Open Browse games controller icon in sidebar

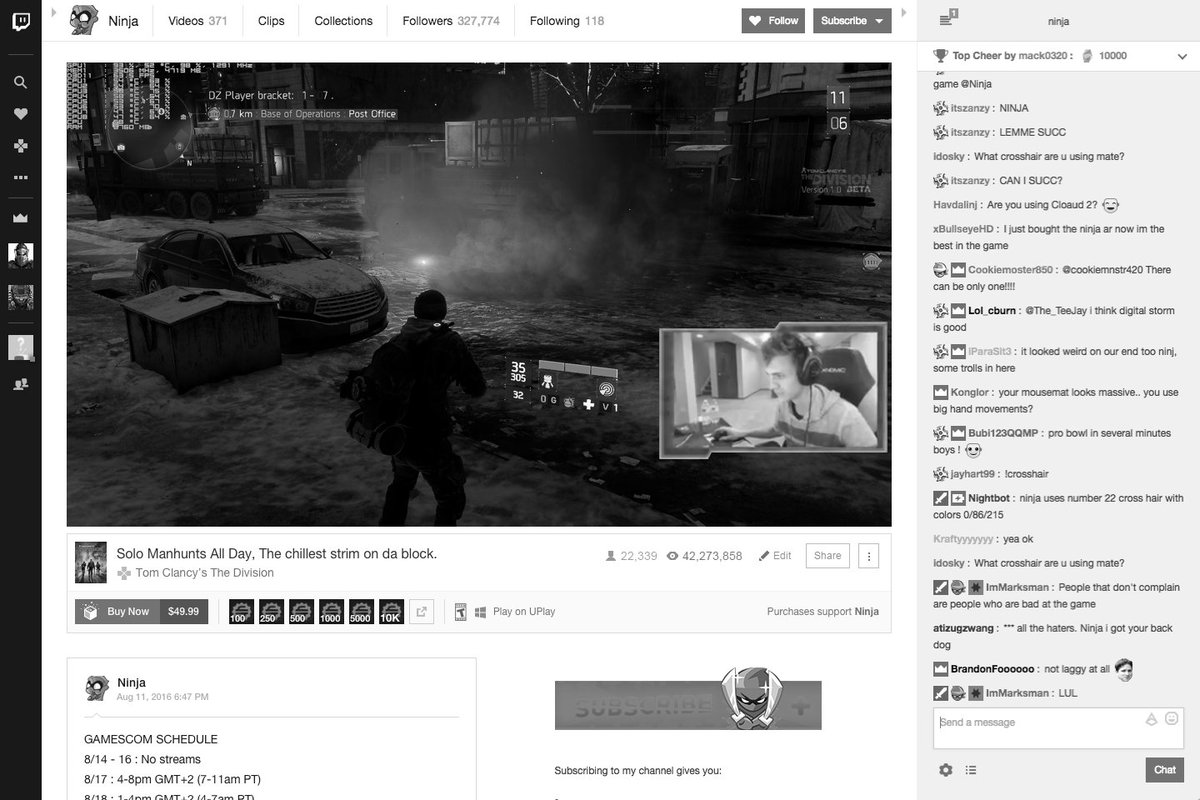(x=20, y=146)
